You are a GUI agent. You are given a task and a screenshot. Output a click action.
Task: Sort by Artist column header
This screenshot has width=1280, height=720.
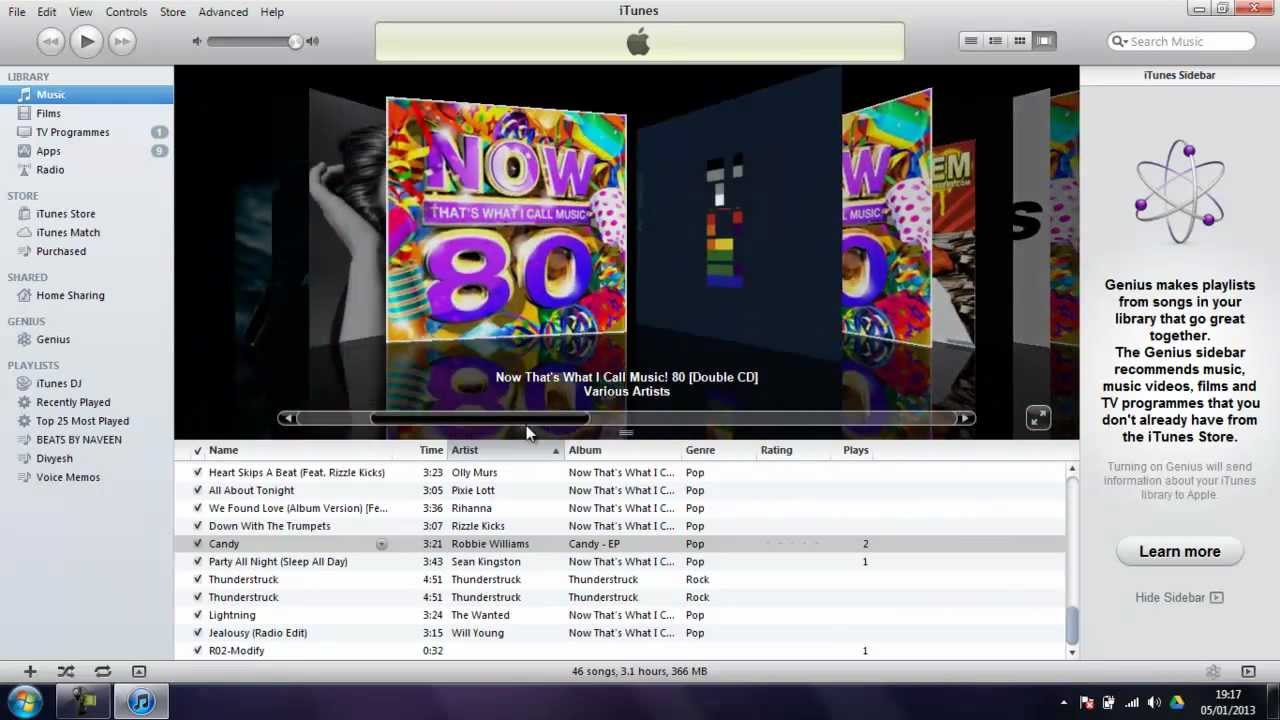505,450
